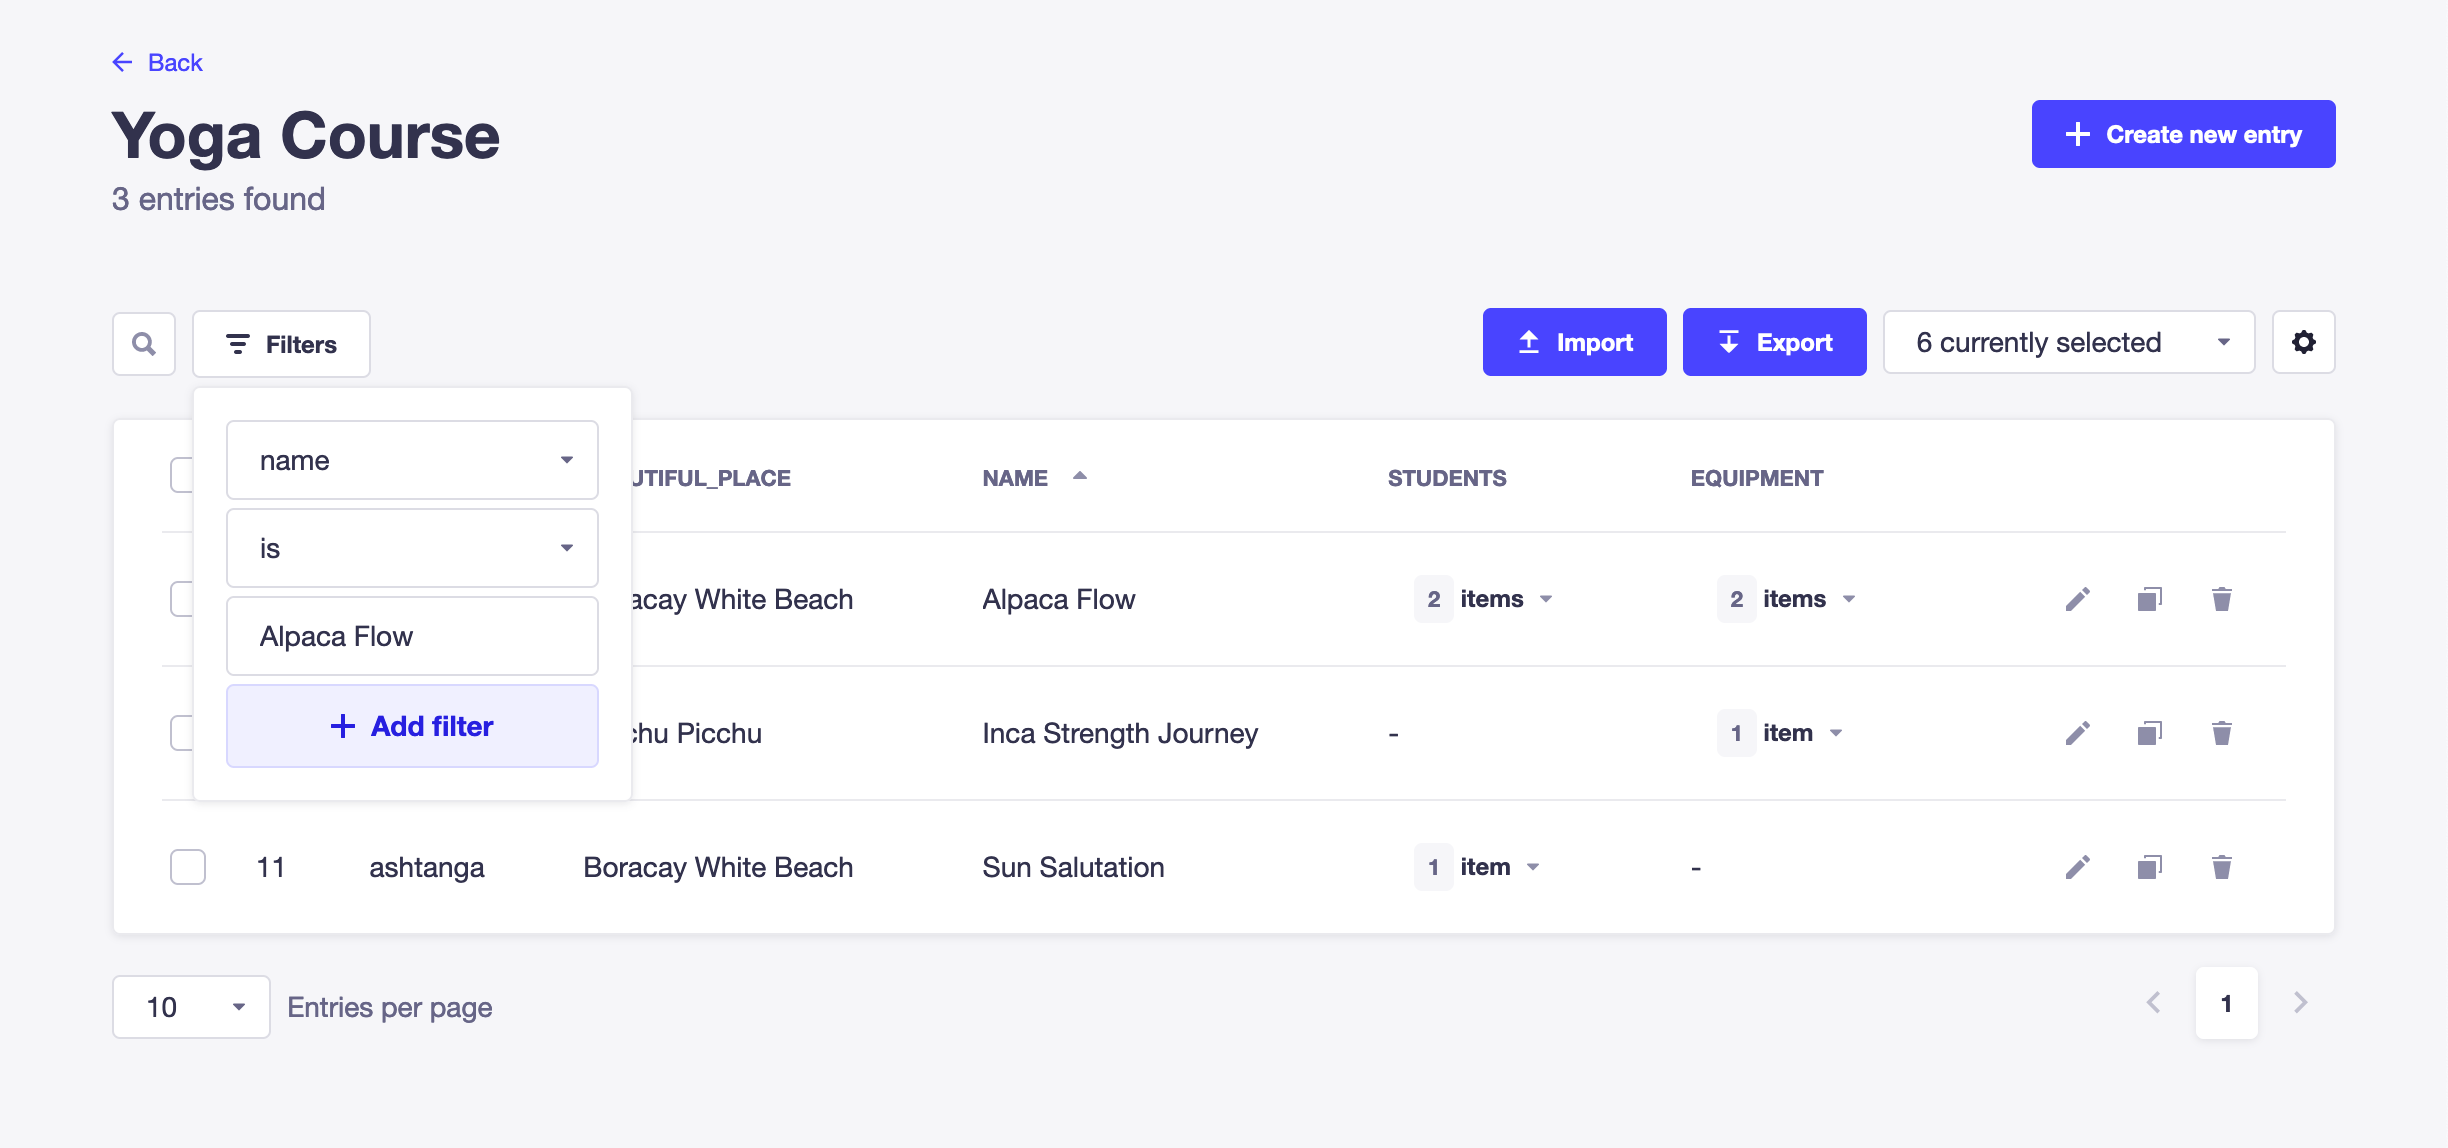Open list view settings gear
The height and width of the screenshot is (1148, 2448).
click(x=2303, y=342)
